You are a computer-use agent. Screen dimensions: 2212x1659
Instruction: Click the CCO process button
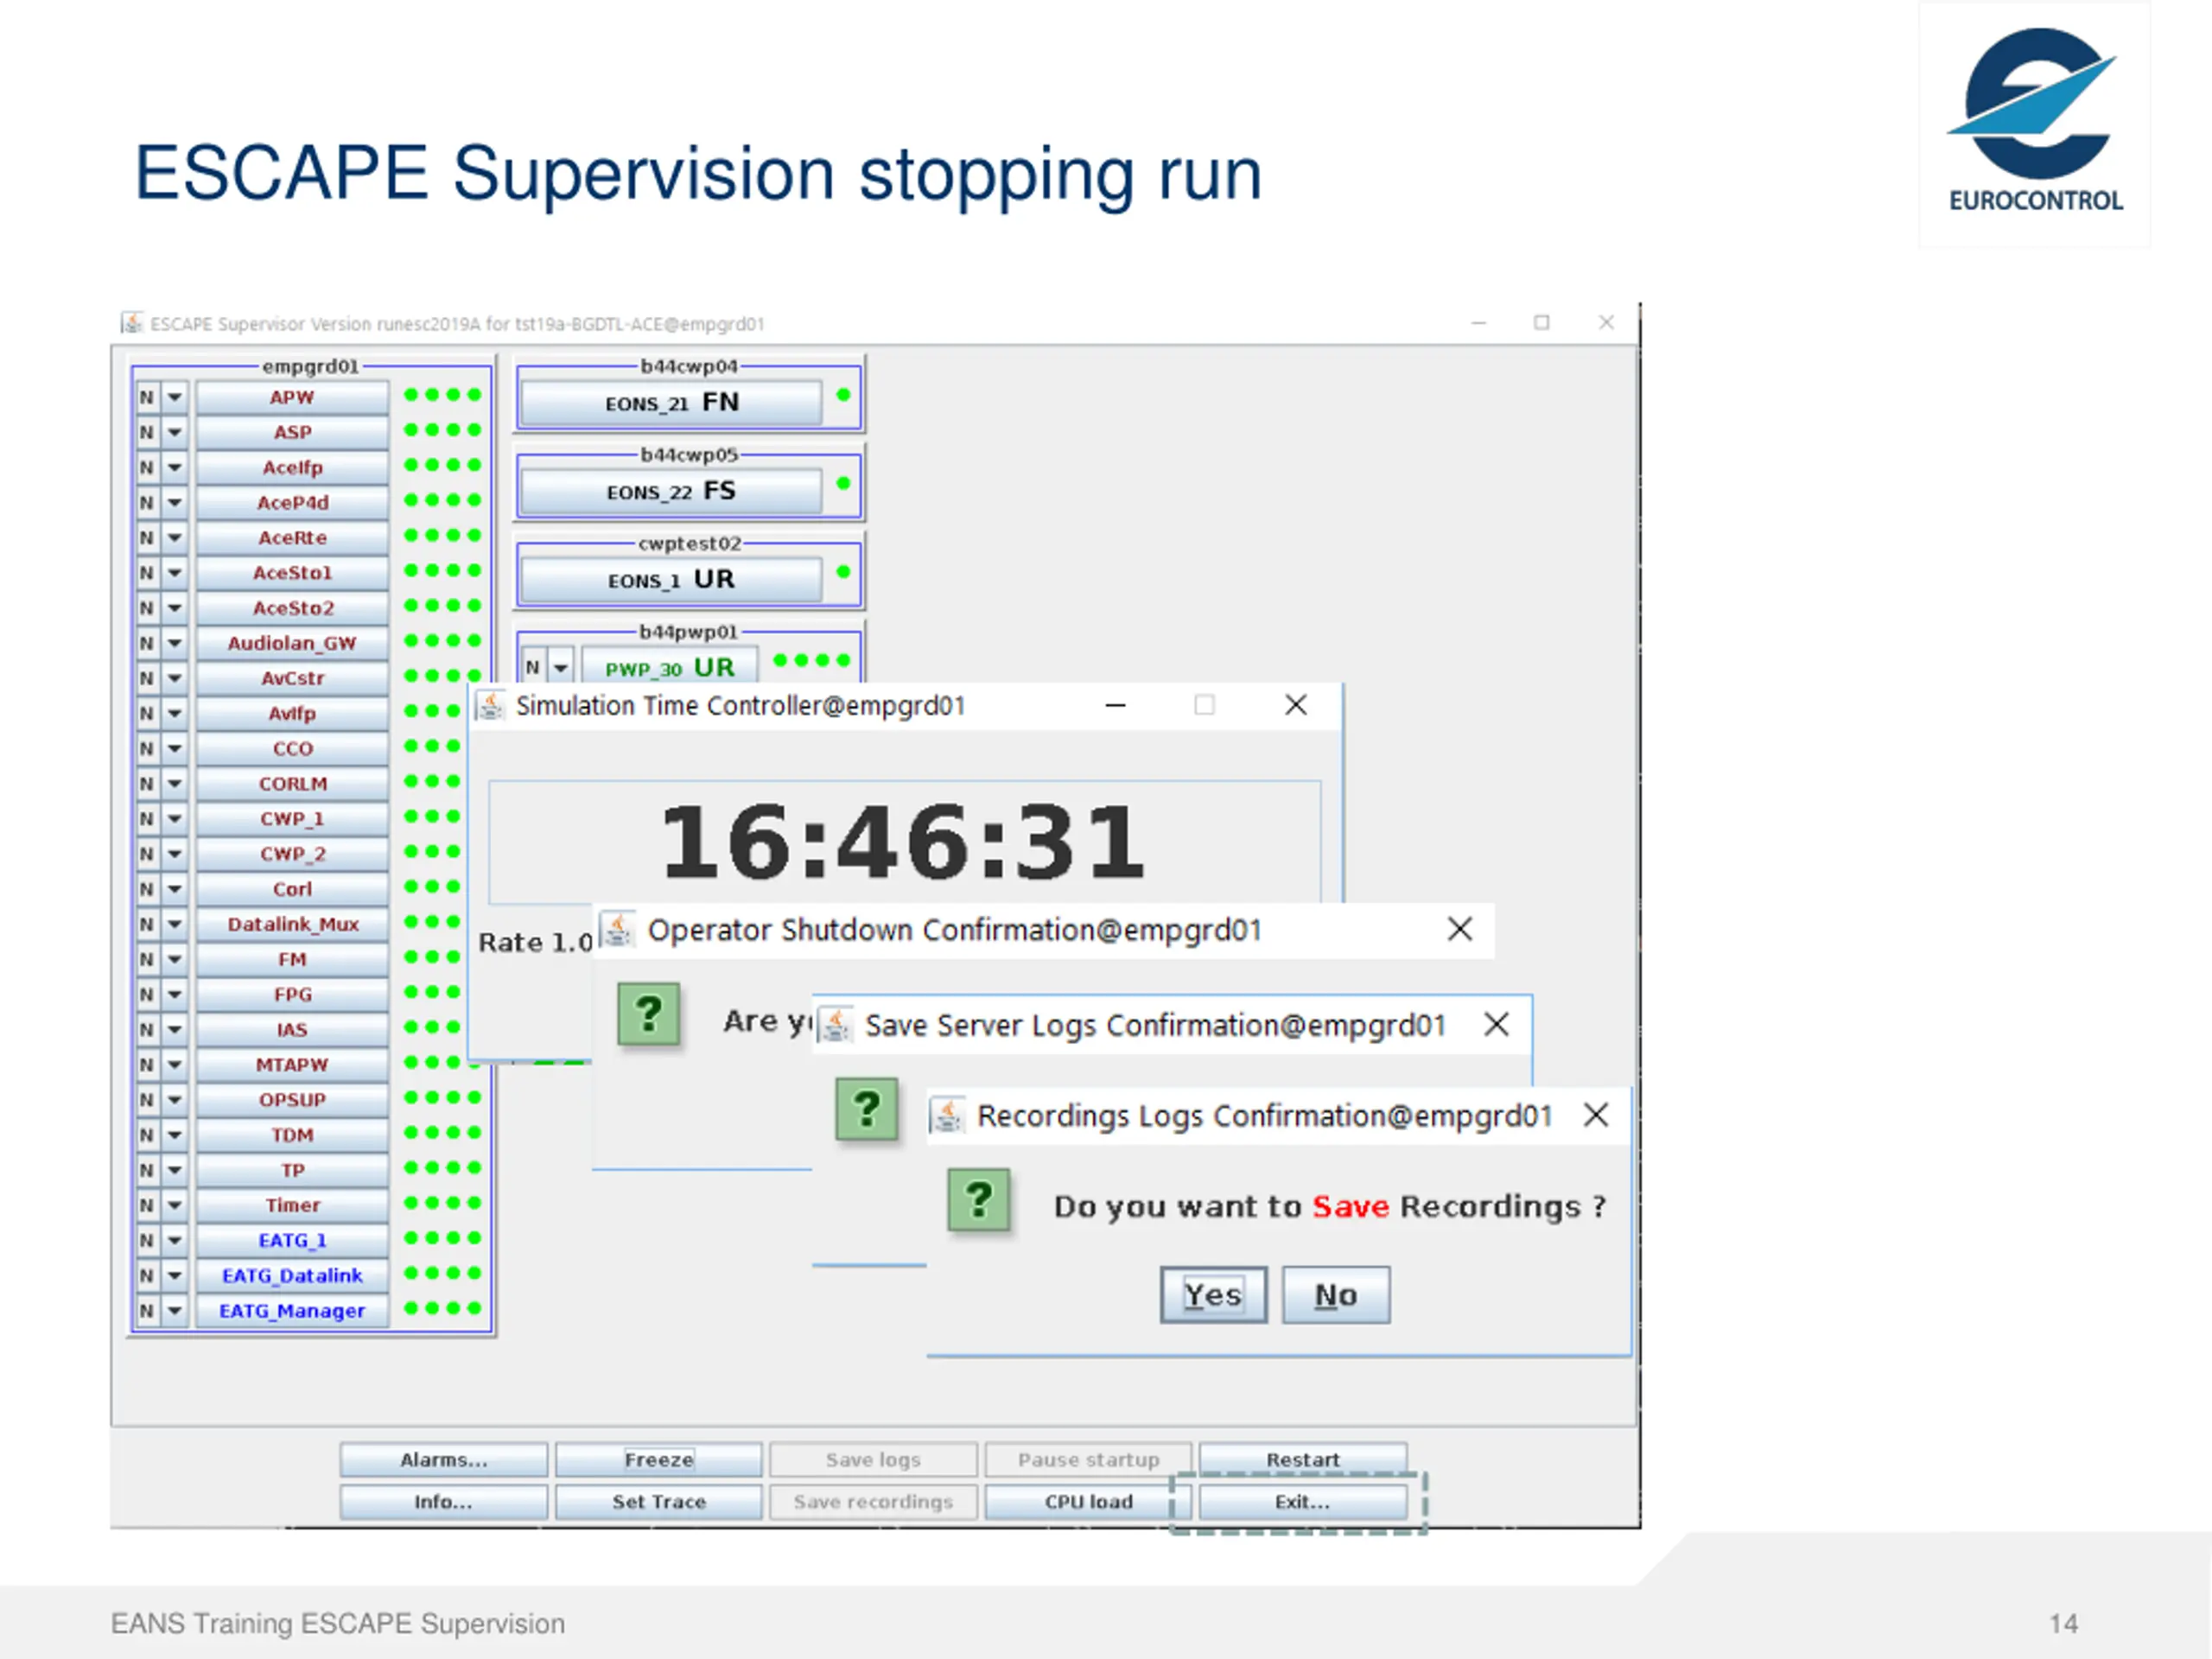click(x=292, y=748)
